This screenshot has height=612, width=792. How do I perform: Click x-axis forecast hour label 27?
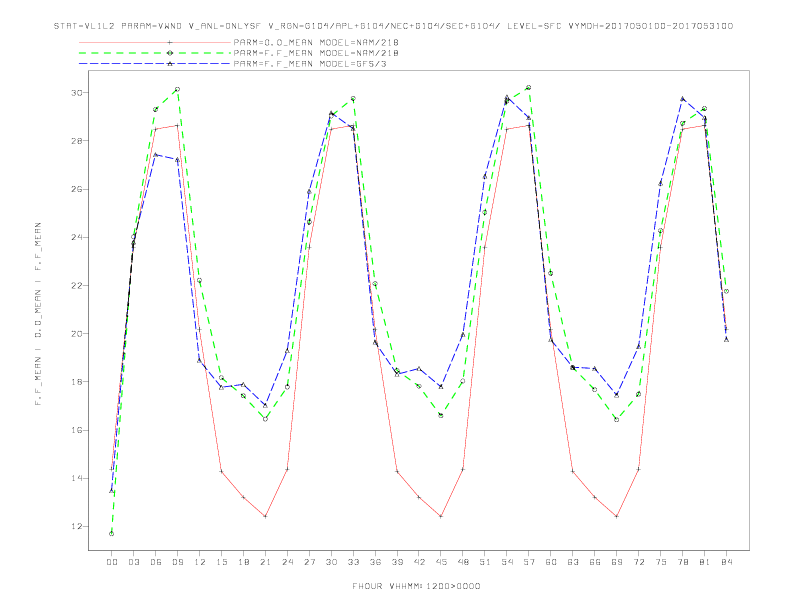tap(309, 562)
